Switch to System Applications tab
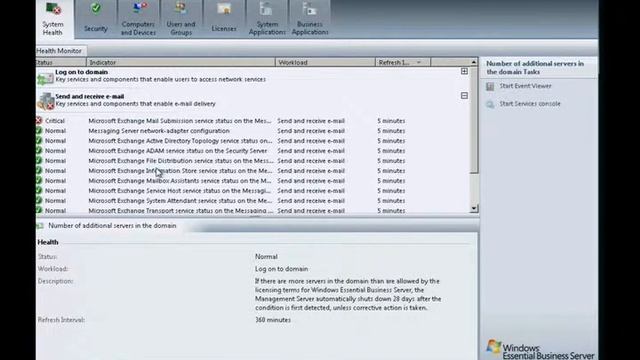Image resolution: width=640 pixels, height=360 pixels. click(267, 19)
